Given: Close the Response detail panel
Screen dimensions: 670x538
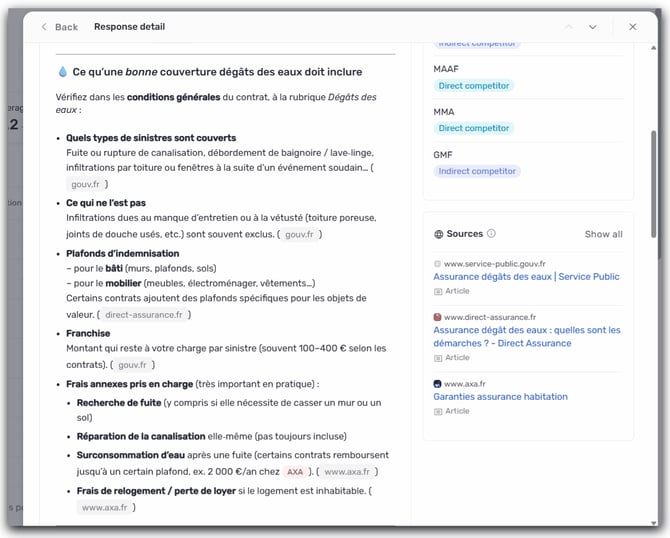Looking at the screenshot, I should click(x=633, y=27).
